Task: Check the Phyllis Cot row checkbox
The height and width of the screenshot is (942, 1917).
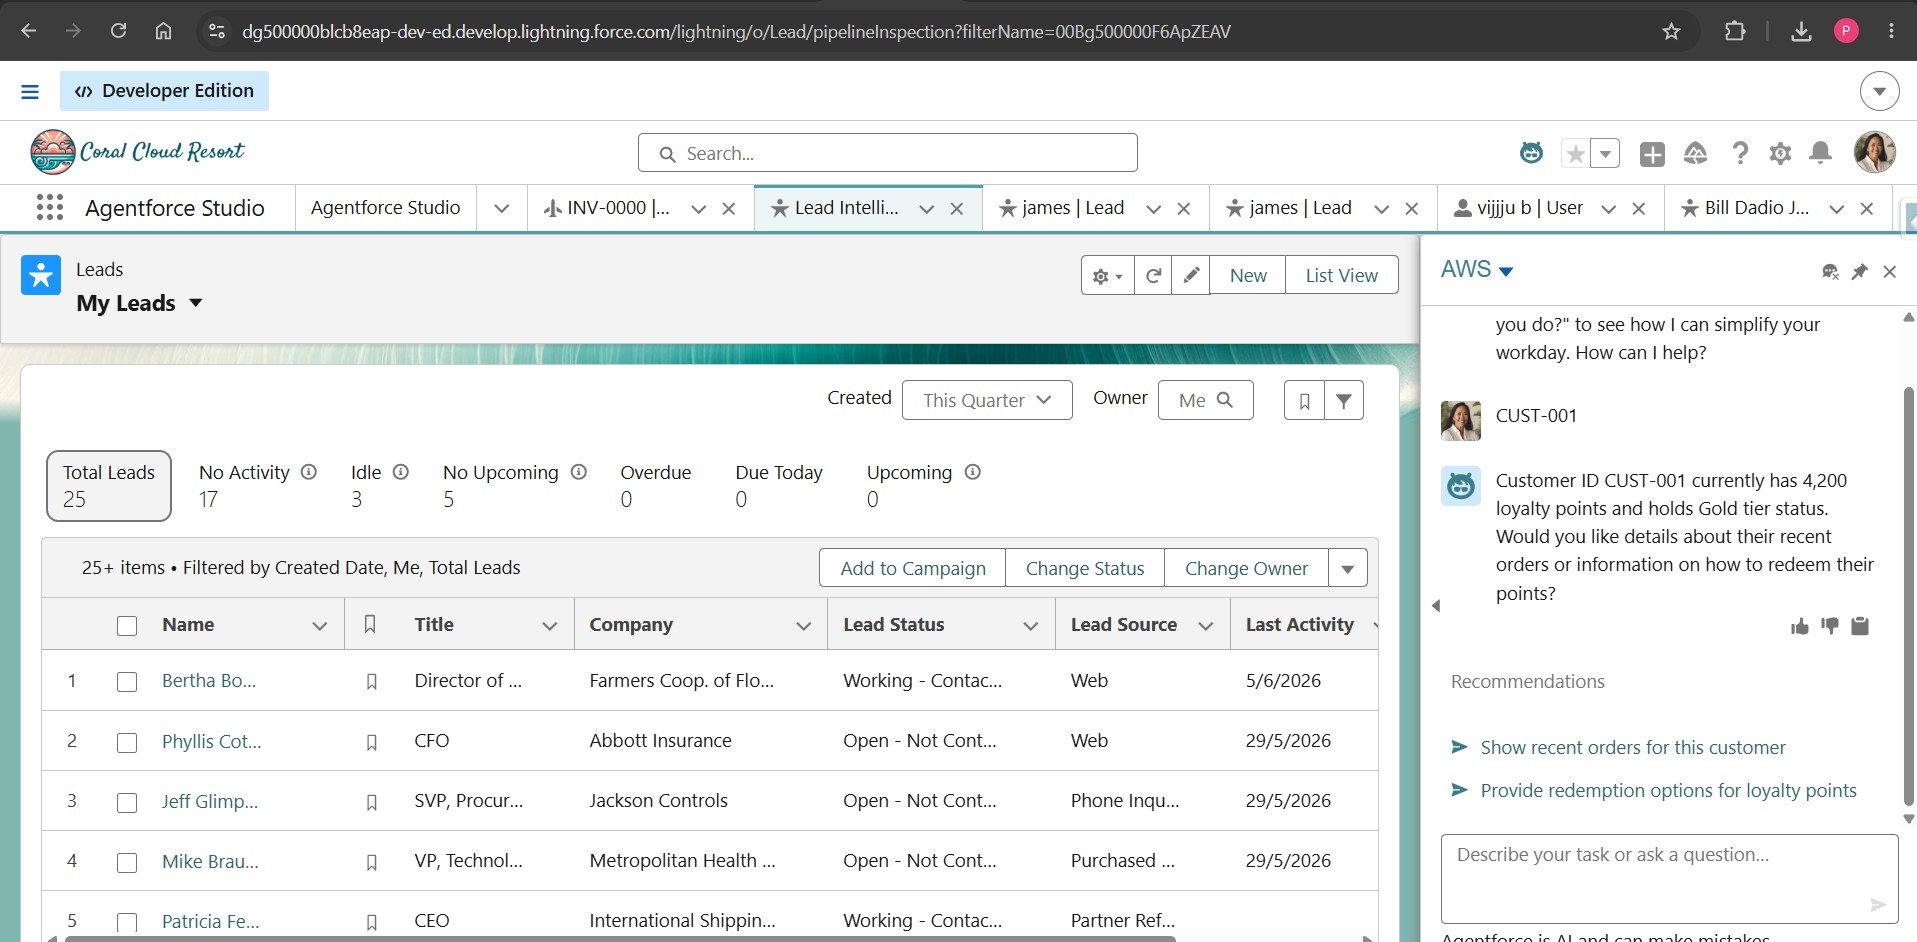Action: coord(127,743)
